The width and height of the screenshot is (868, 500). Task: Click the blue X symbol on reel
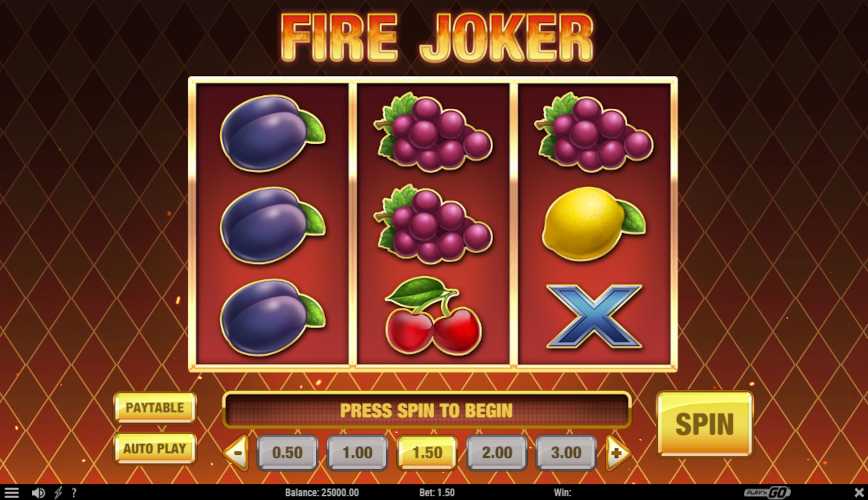(x=594, y=316)
